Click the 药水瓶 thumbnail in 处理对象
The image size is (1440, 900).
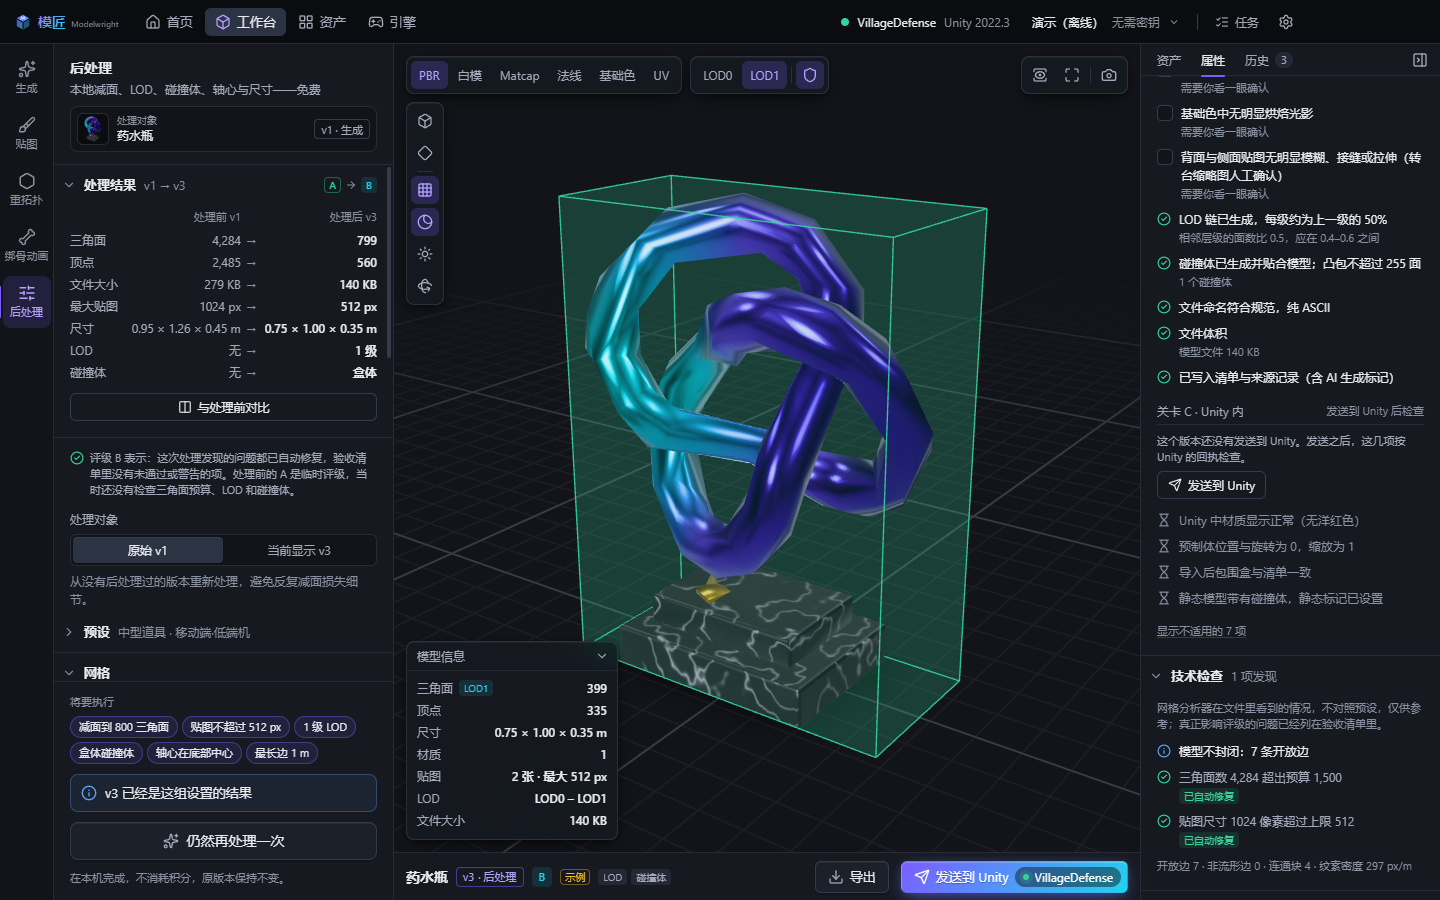point(93,129)
